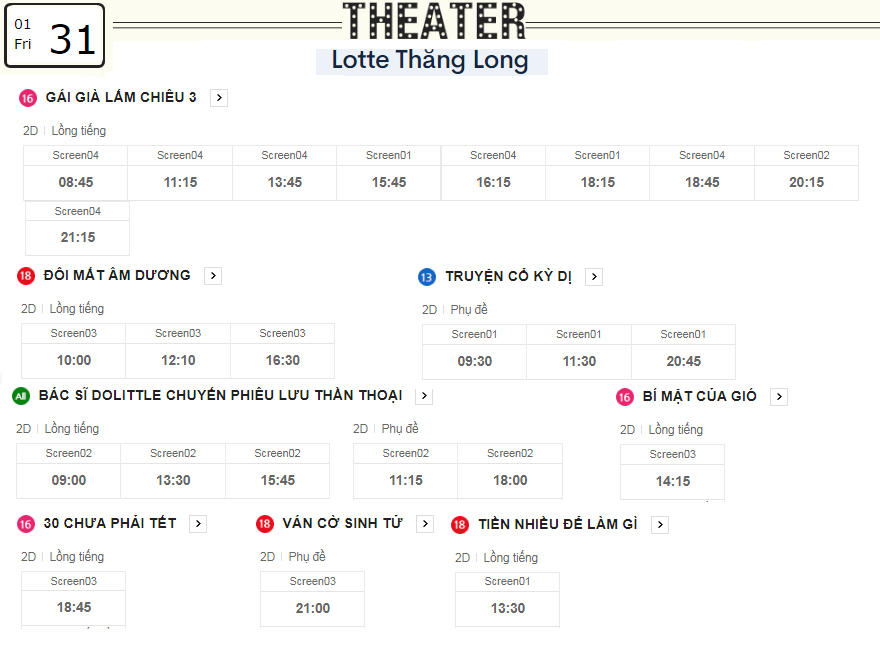Viewport: 880px width, 646px height.
Task: Click the green All rating icon of Bác Sĩ Dolittle
Action: [21, 396]
